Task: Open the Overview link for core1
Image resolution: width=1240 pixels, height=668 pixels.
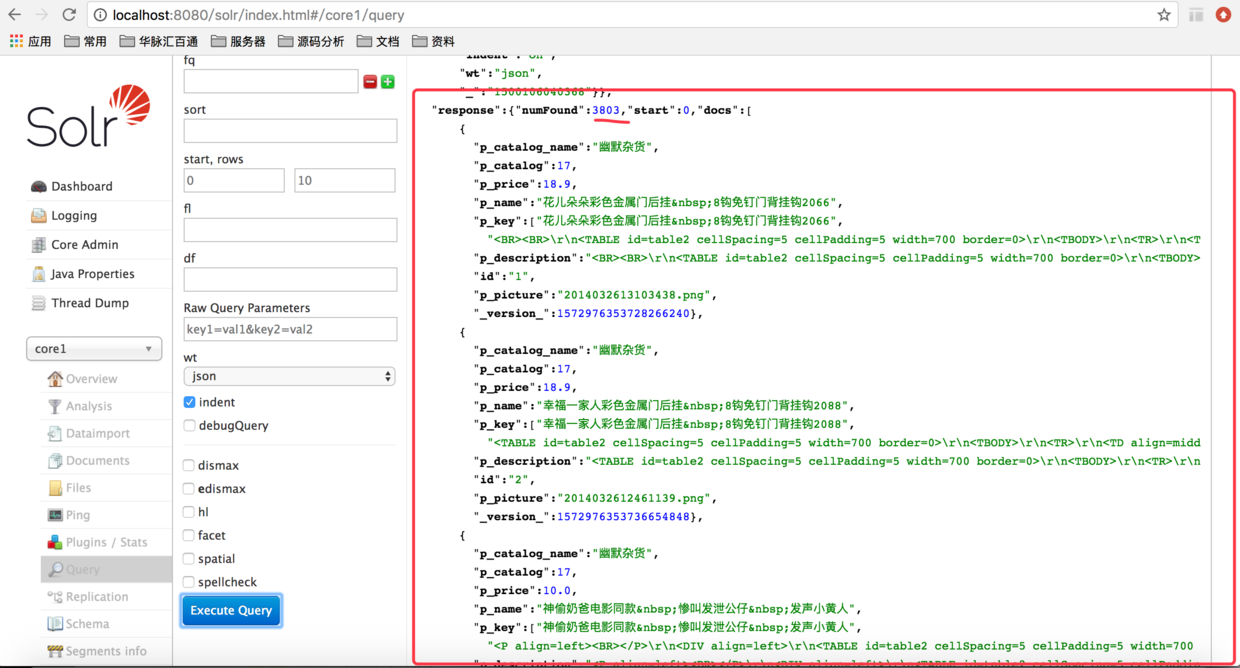Action: [91, 378]
